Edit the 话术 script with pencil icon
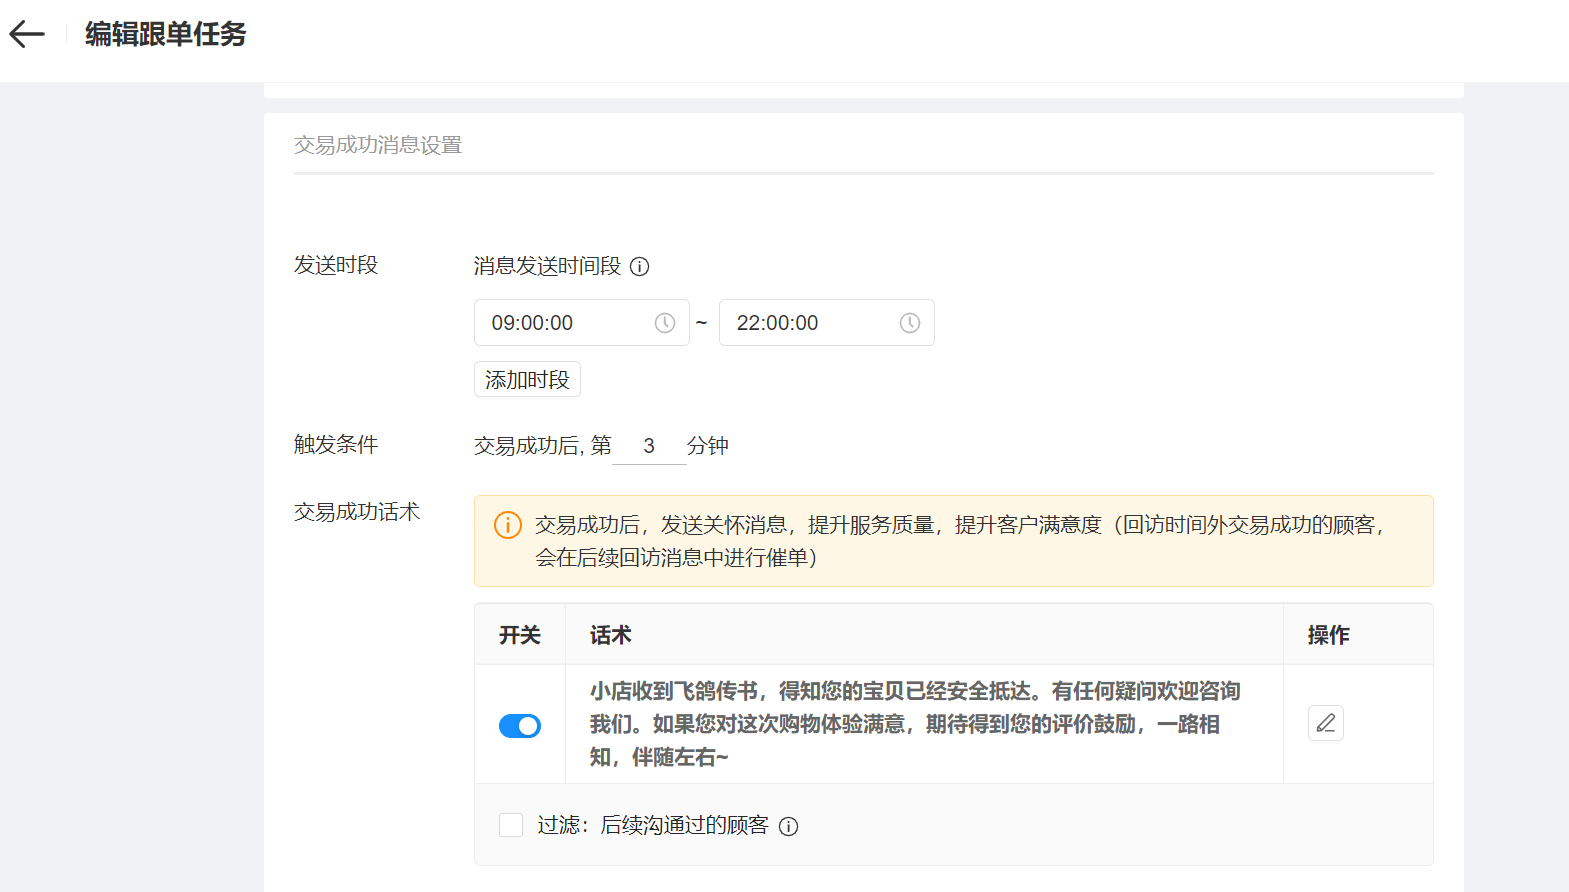Viewport: 1569px width, 892px height. (1325, 723)
